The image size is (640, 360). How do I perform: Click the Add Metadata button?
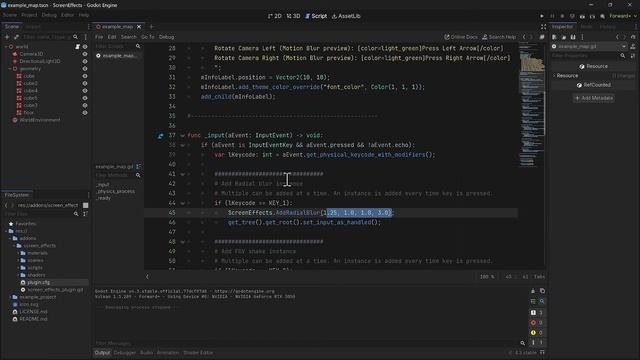click(x=593, y=98)
